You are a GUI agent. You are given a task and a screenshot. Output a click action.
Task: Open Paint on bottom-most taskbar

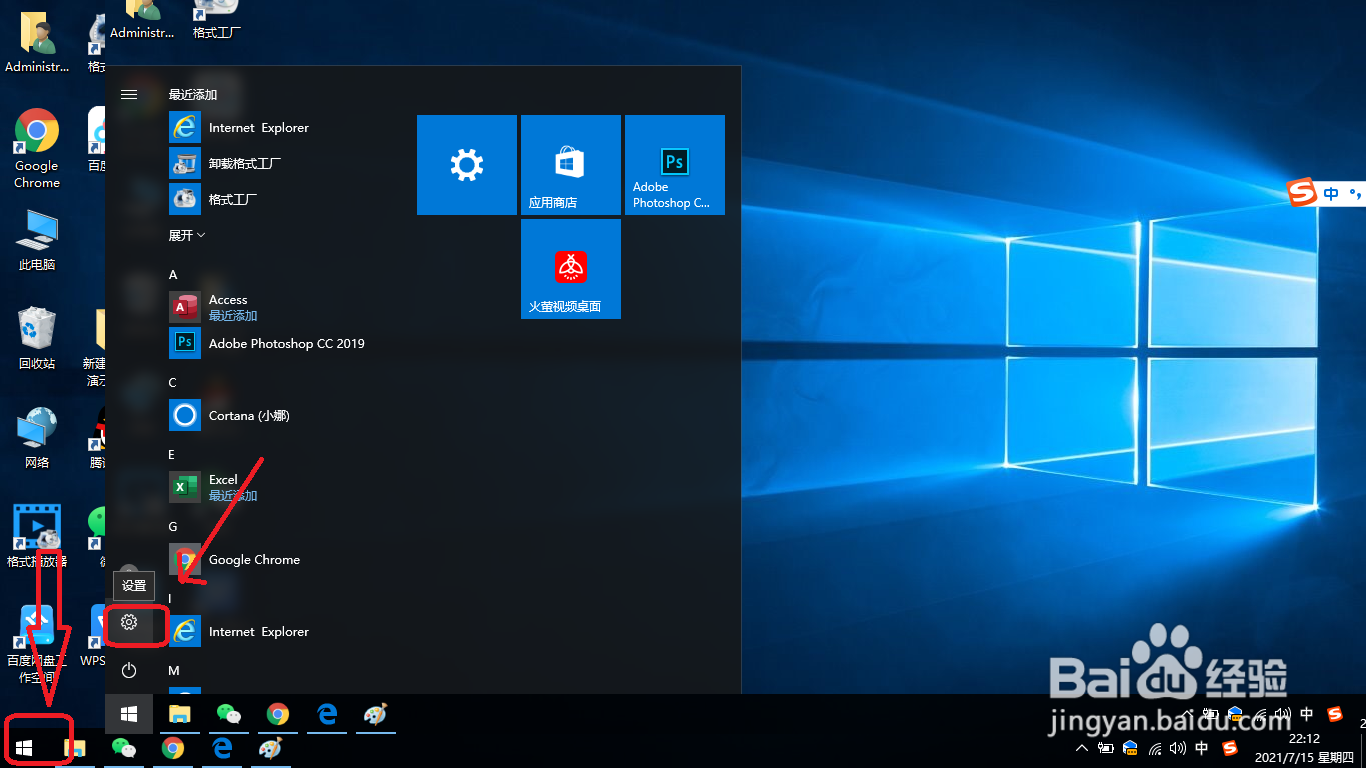(271, 748)
